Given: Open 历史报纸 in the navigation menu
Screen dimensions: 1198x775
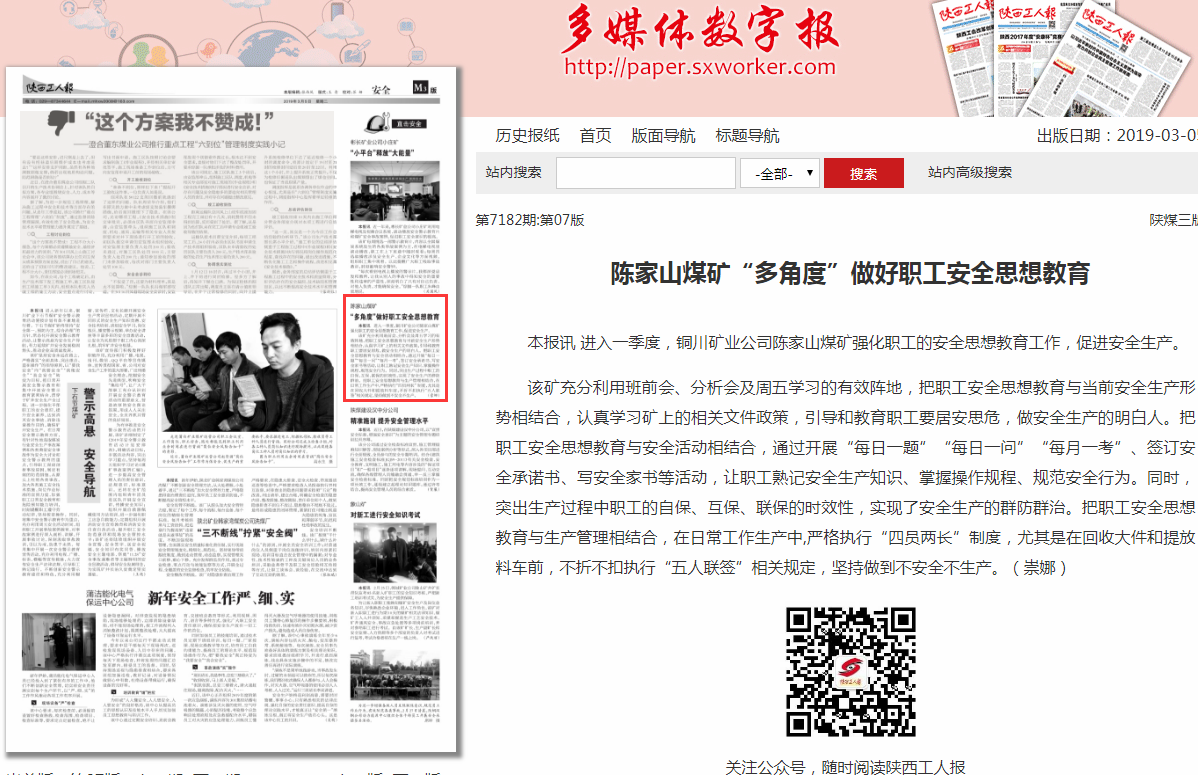Looking at the screenshot, I should 527,136.
